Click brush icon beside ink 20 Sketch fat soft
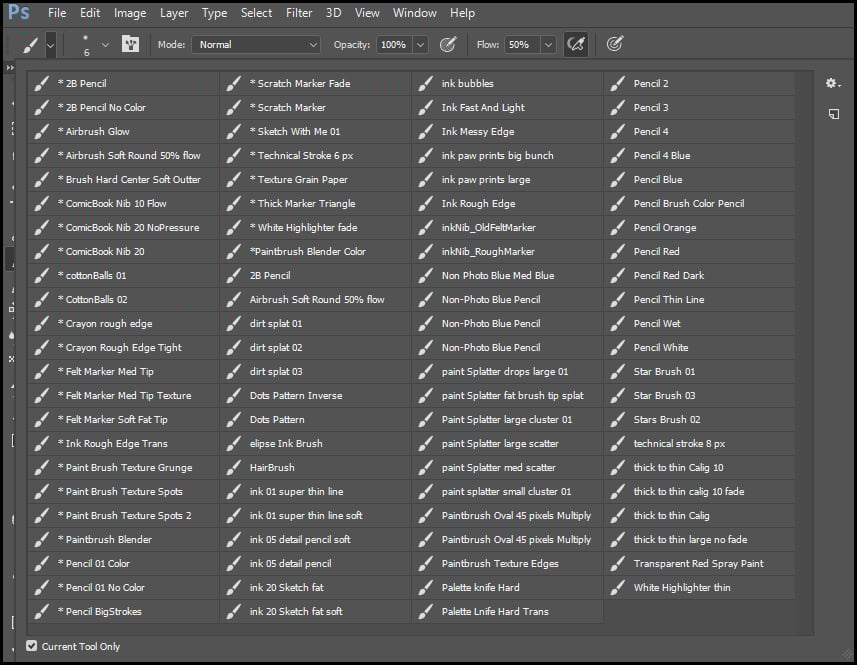Viewport: 857px width, 665px height. point(233,611)
